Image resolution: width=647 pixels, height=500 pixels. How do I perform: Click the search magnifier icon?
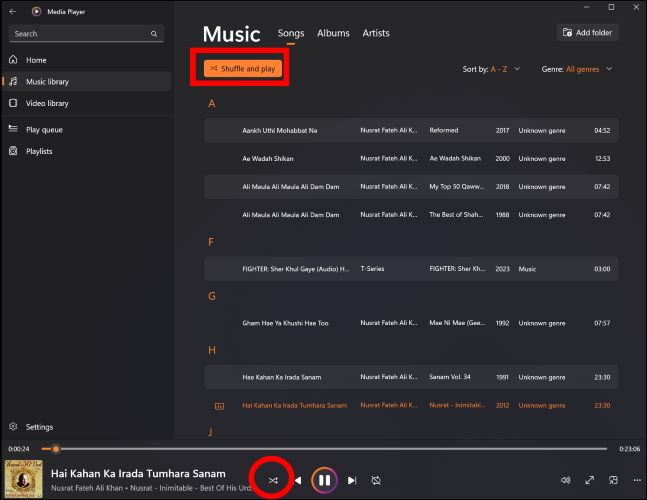tap(154, 34)
